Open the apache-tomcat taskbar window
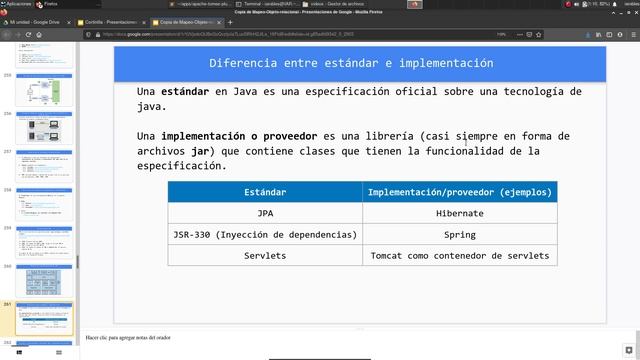Image resolution: width=640 pixels, height=360 pixels. point(200,4)
